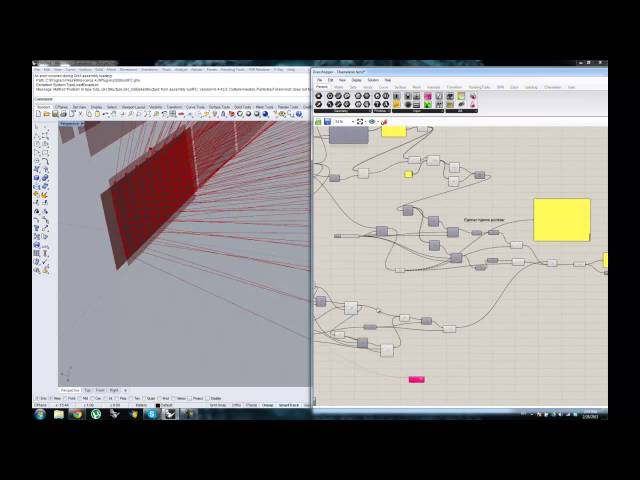
Task: Select the Standard toolbar tab in Rhino
Action: click(x=43, y=107)
